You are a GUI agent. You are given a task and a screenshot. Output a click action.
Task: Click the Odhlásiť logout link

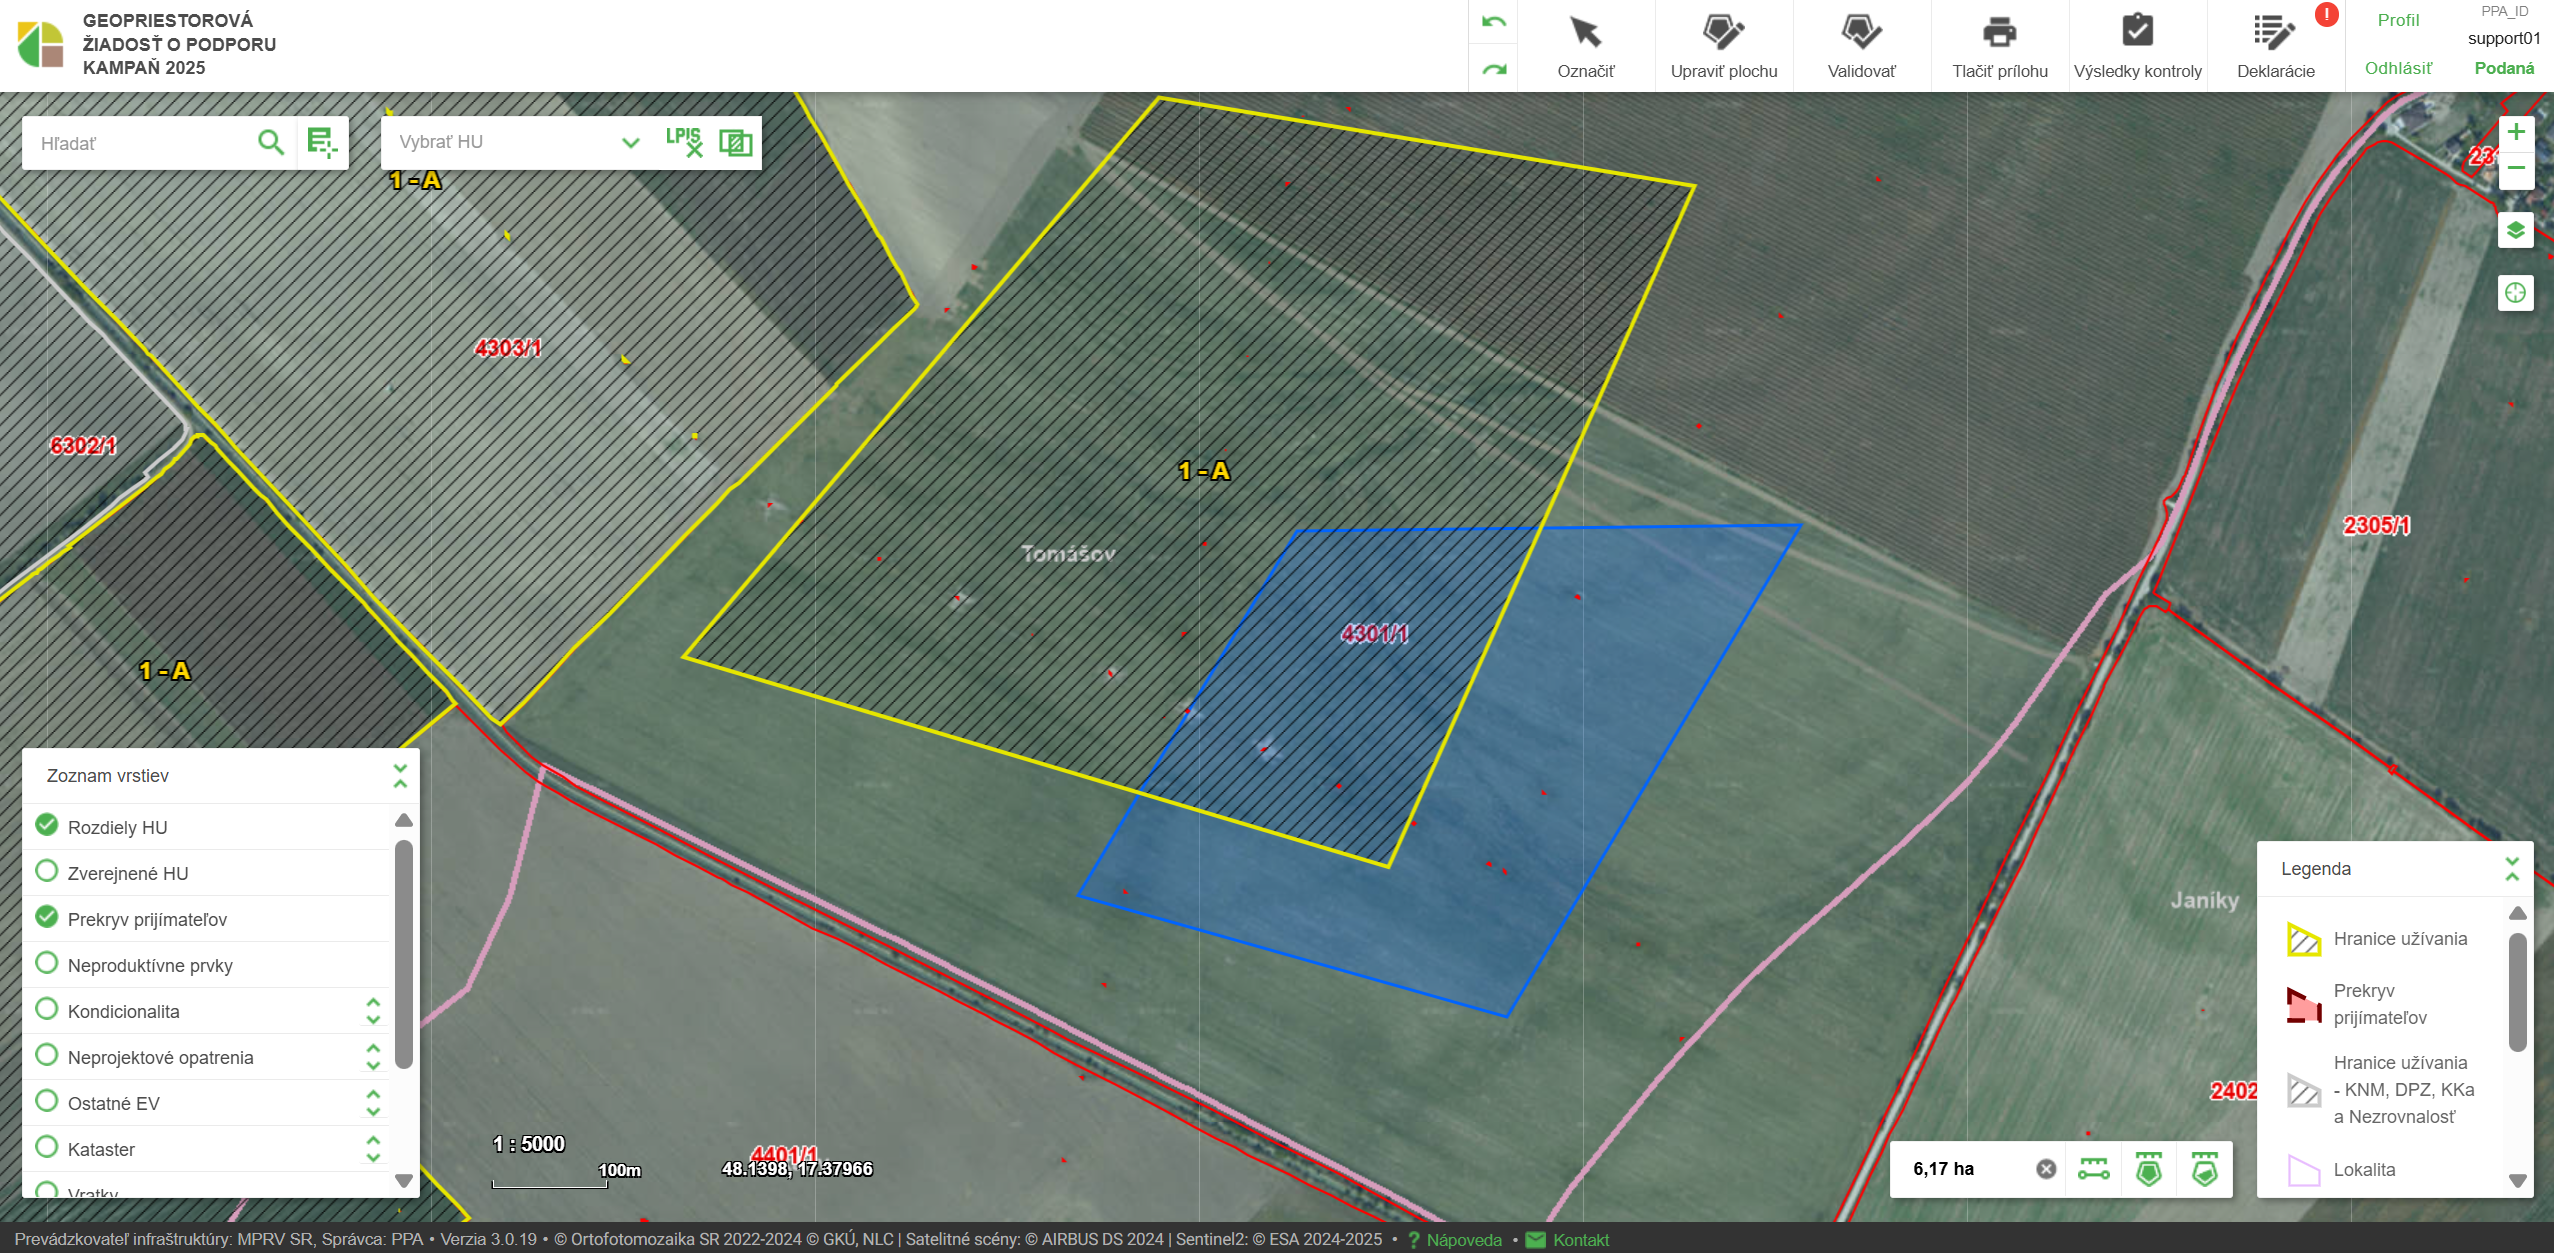click(2398, 68)
